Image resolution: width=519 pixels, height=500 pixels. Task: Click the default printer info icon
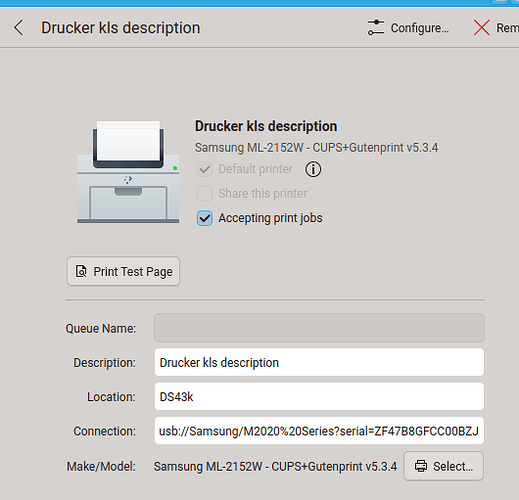[313, 169]
